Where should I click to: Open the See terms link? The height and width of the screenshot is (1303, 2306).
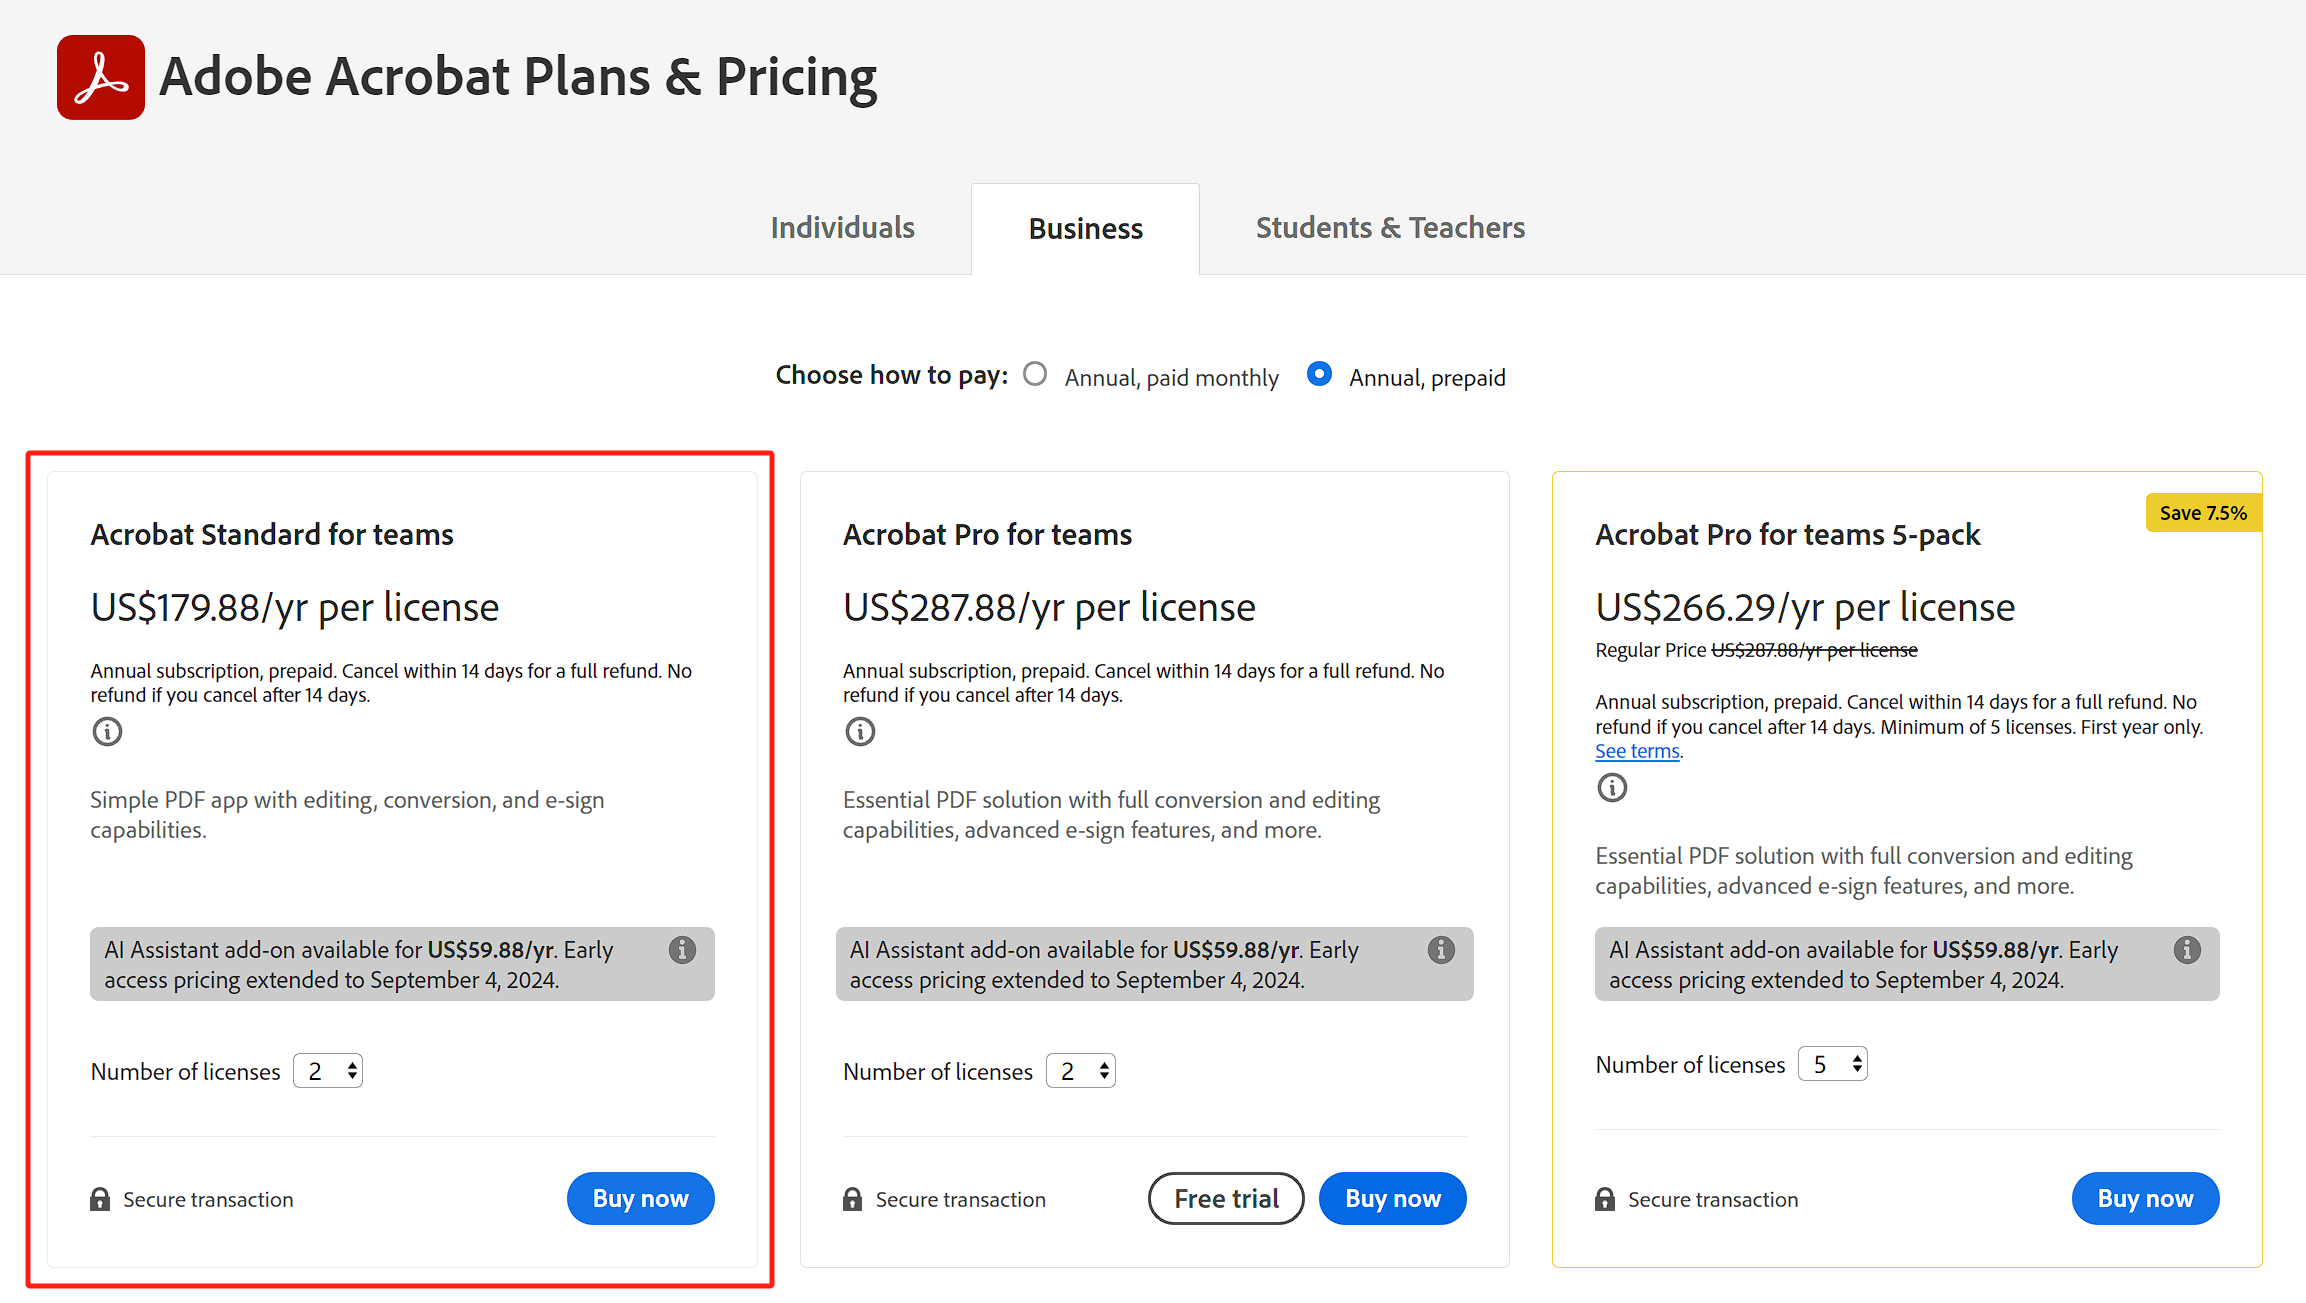click(x=1637, y=751)
